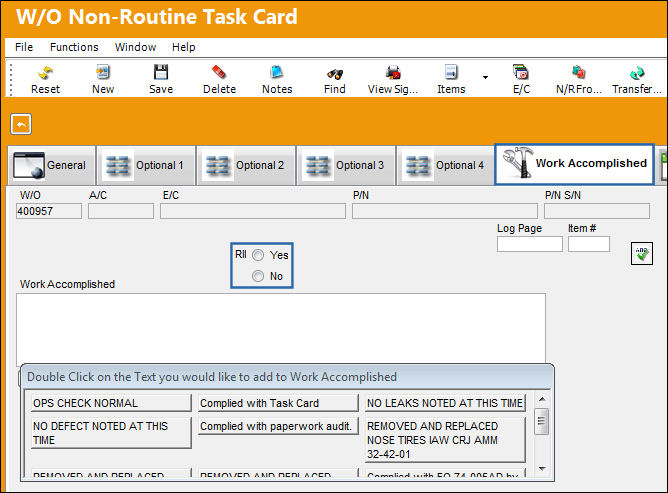Switch to the Optional 1 tab

(147, 165)
